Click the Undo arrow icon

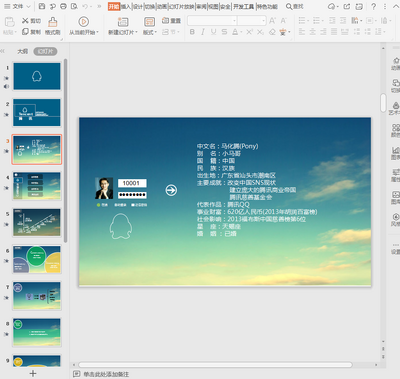click(x=85, y=6)
